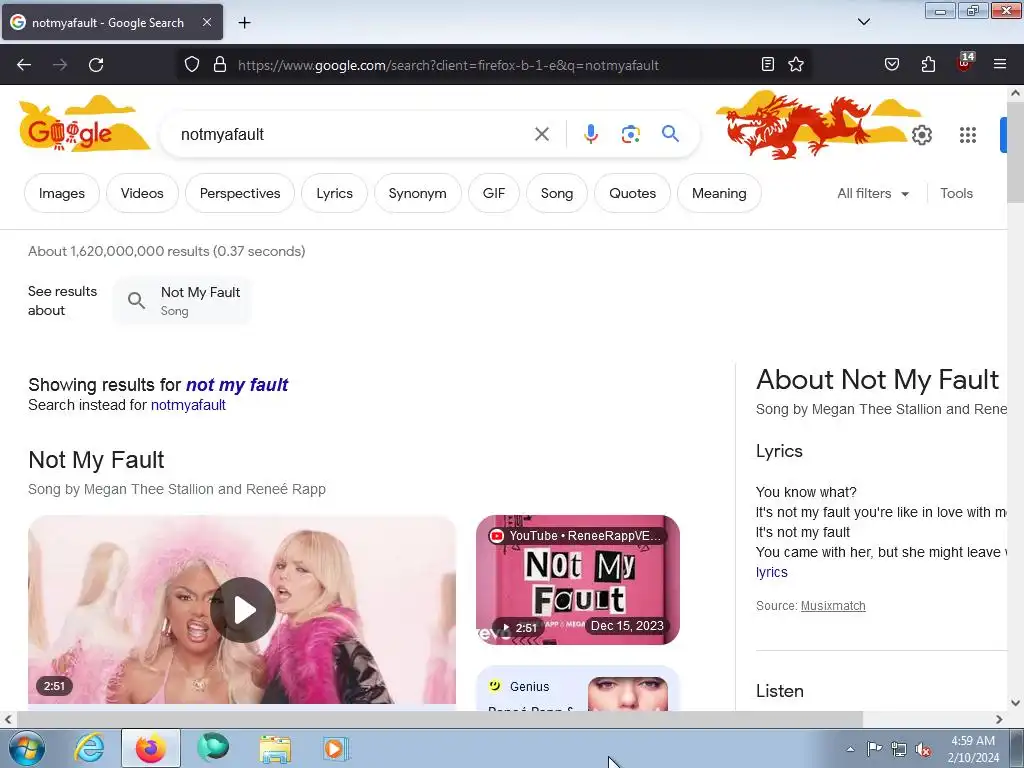Click 'Song by Megan Thee Stallion and Reneé Rapp'
The width and height of the screenshot is (1024, 768).
tap(177, 489)
